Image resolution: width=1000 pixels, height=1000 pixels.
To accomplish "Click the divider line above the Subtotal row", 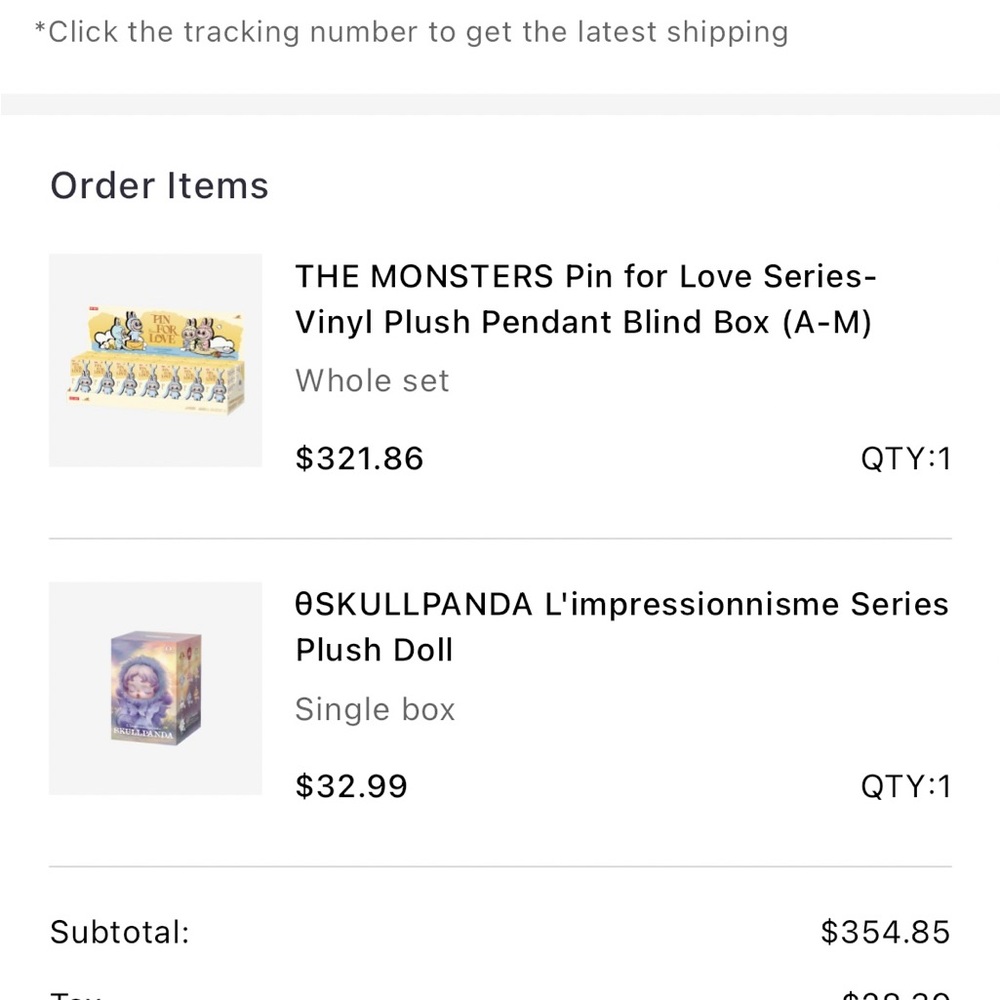I will [x=500, y=867].
